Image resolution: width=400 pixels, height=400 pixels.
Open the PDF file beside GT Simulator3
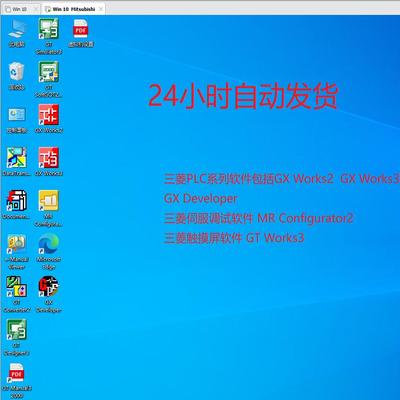tap(81, 33)
